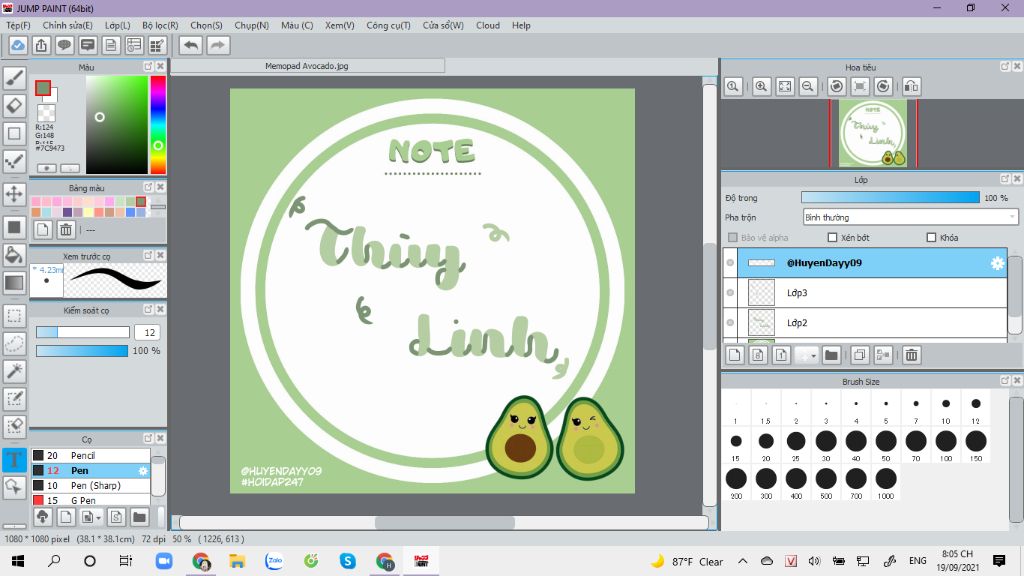Screen dimensions: 1024x576
Task: Select the Text tool
Action: click(x=14, y=460)
